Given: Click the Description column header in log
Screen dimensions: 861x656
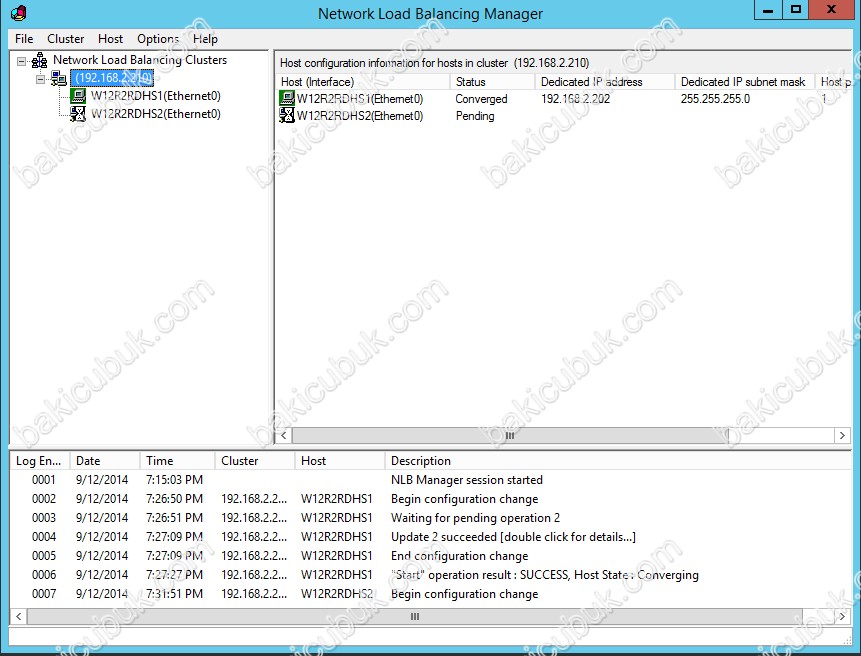Looking at the screenshot, I should point(618,461).
